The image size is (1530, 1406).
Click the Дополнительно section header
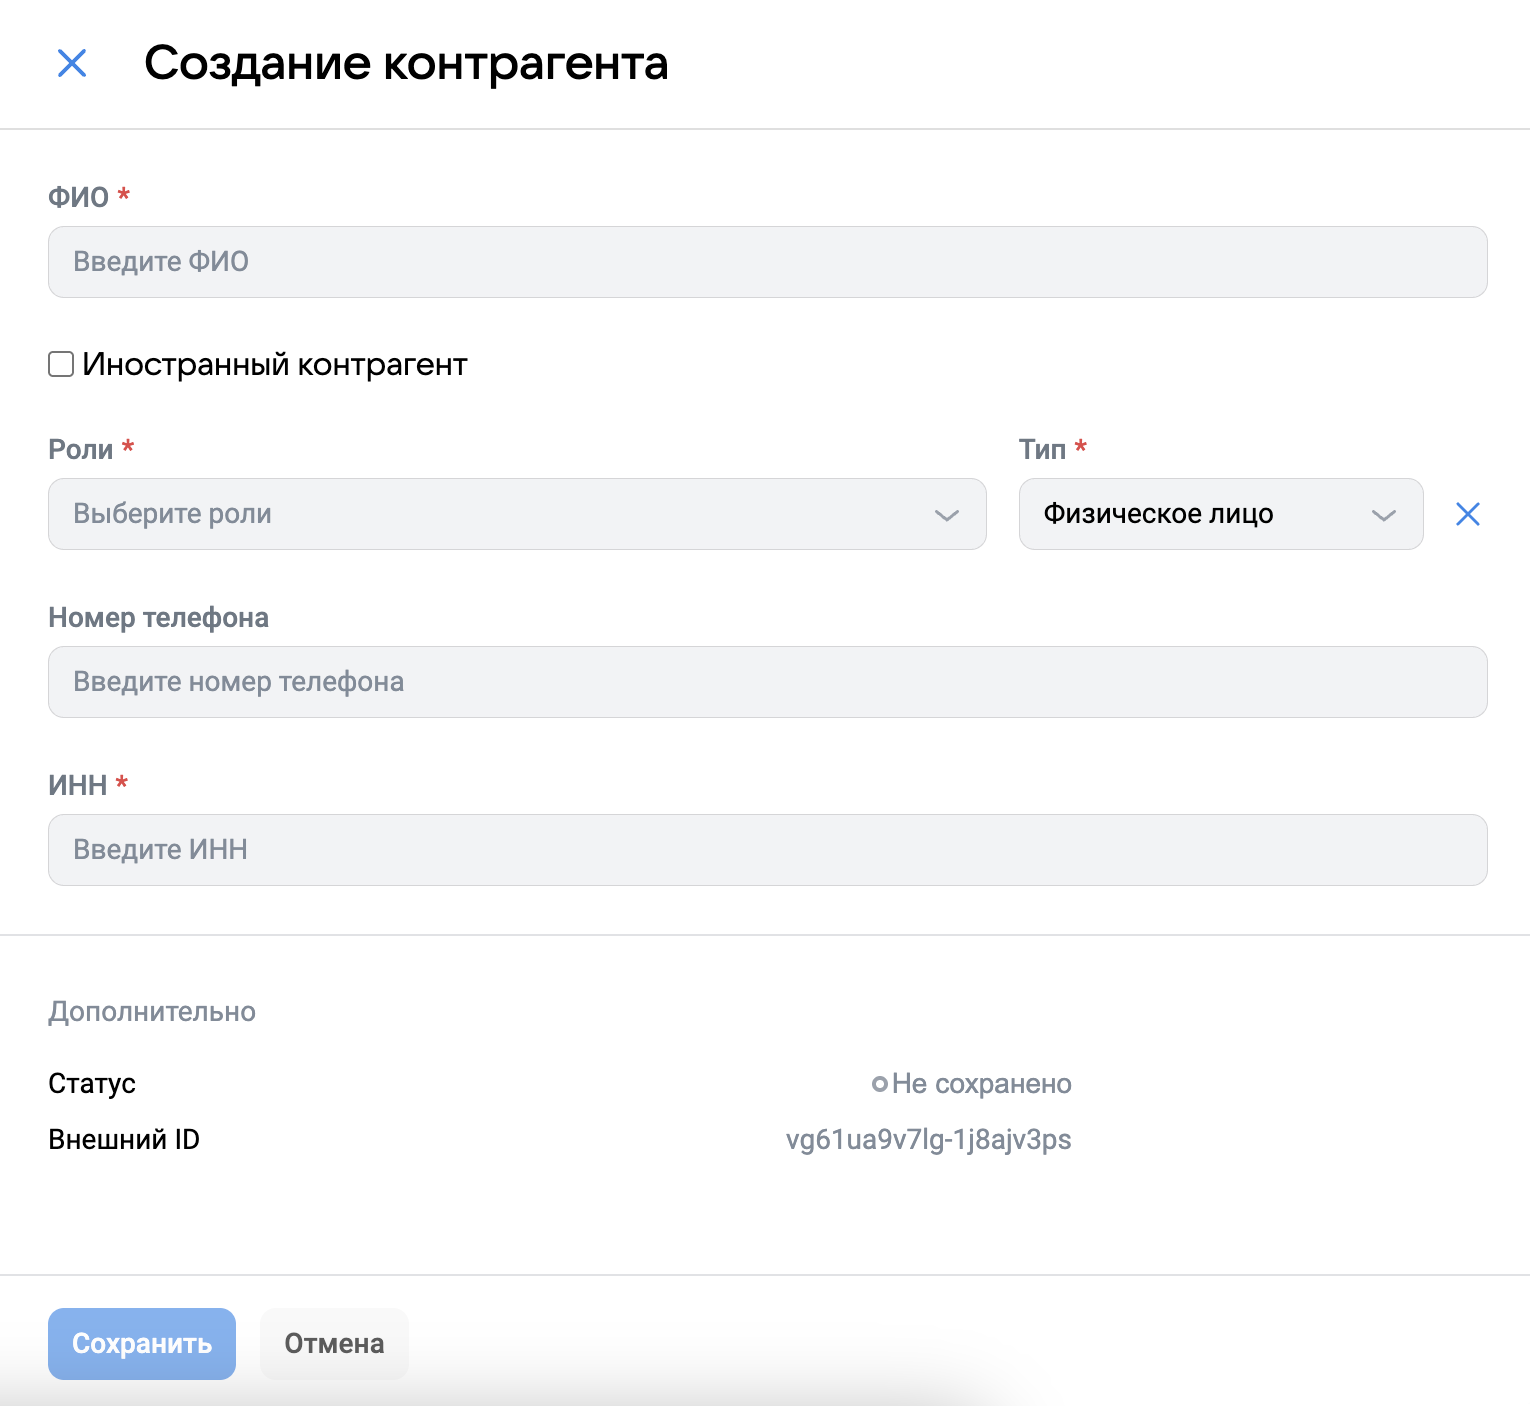152,1012
